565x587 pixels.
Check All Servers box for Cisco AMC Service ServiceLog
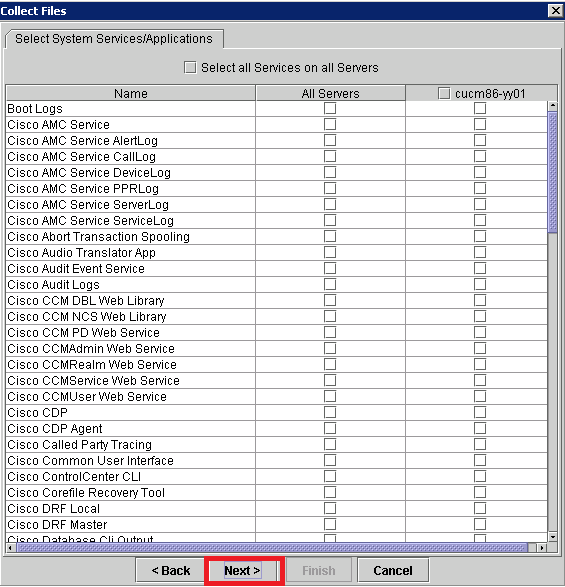click(330, 220)
